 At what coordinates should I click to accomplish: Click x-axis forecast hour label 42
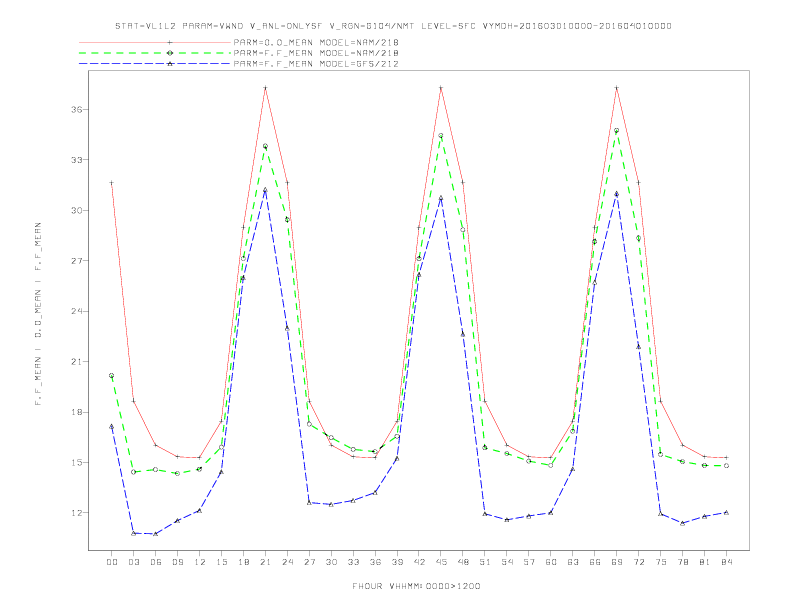click(419, 562)
